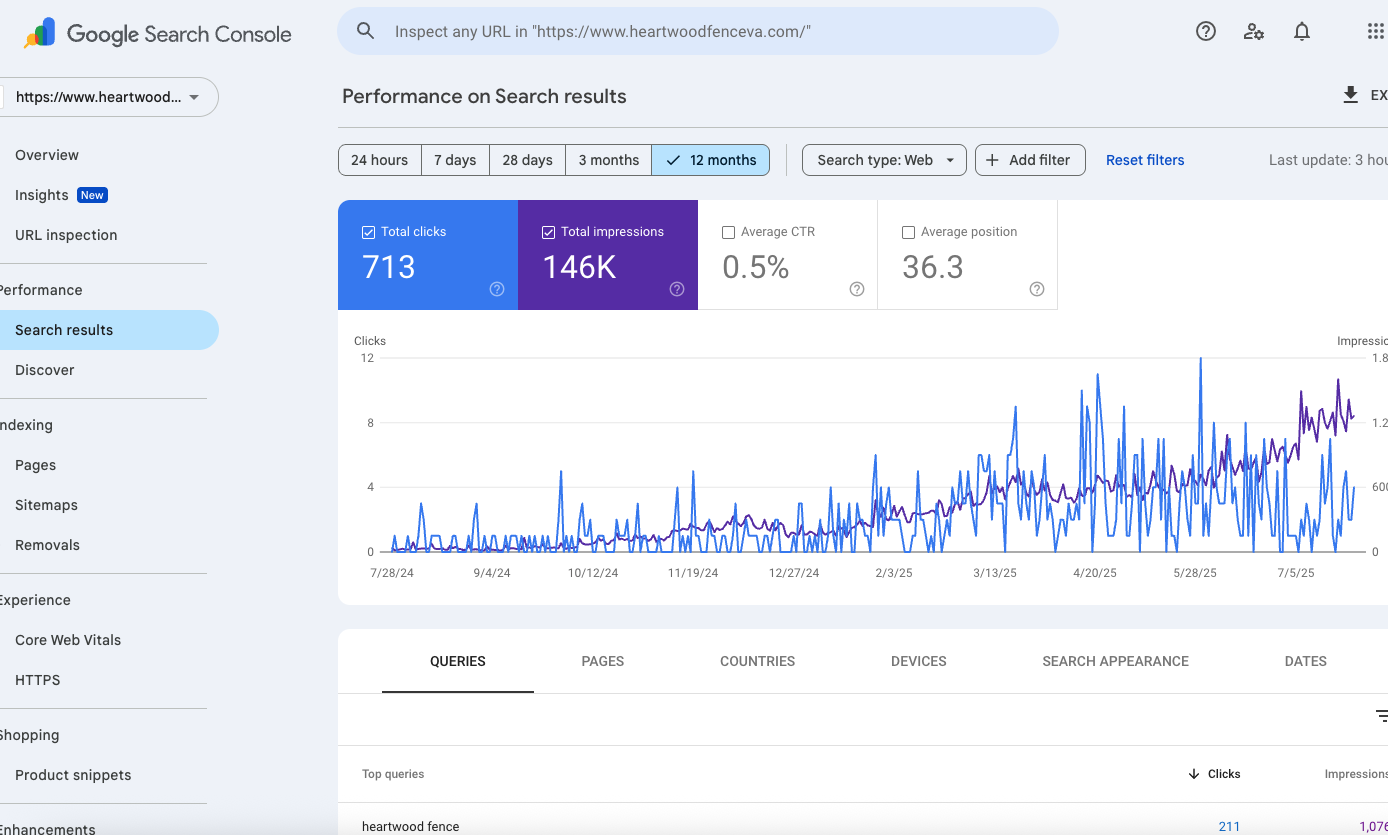Image resolution: width=1388 pixels, height=835 pixels.
Task: Collapse the Shopping section header
Action: (x=30, y=735)
